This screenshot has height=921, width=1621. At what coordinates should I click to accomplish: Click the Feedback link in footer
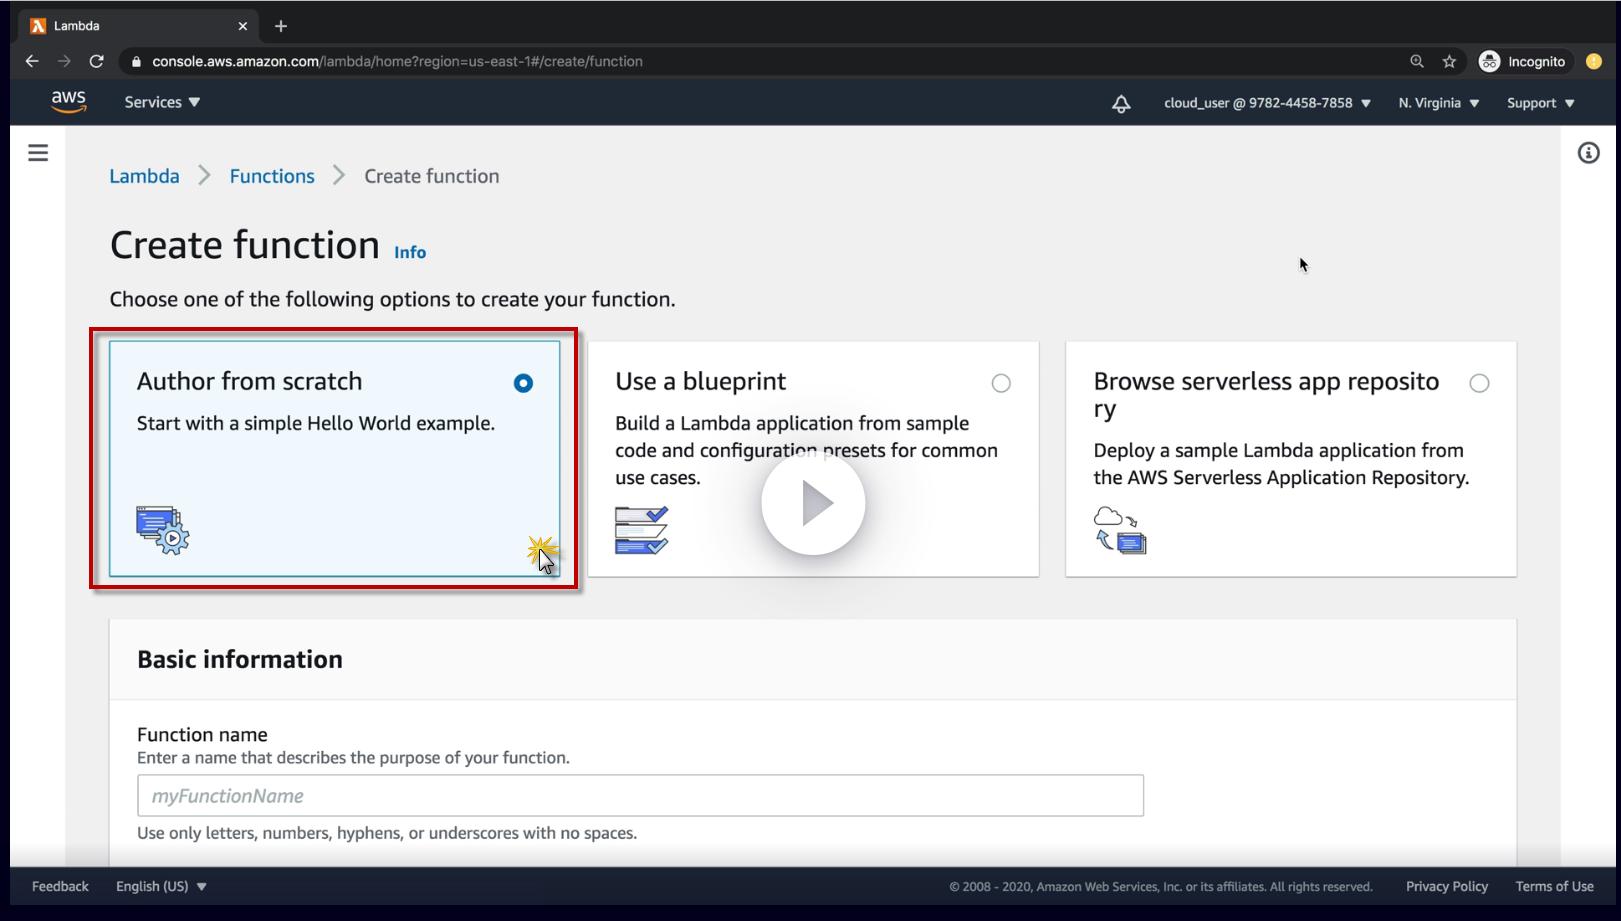click(60, 886)
